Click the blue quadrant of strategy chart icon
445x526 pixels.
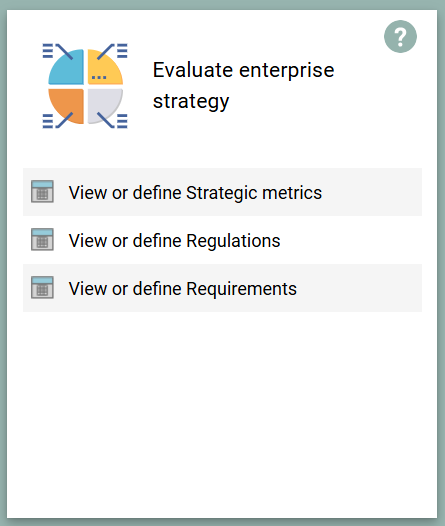tap(68, 69)
